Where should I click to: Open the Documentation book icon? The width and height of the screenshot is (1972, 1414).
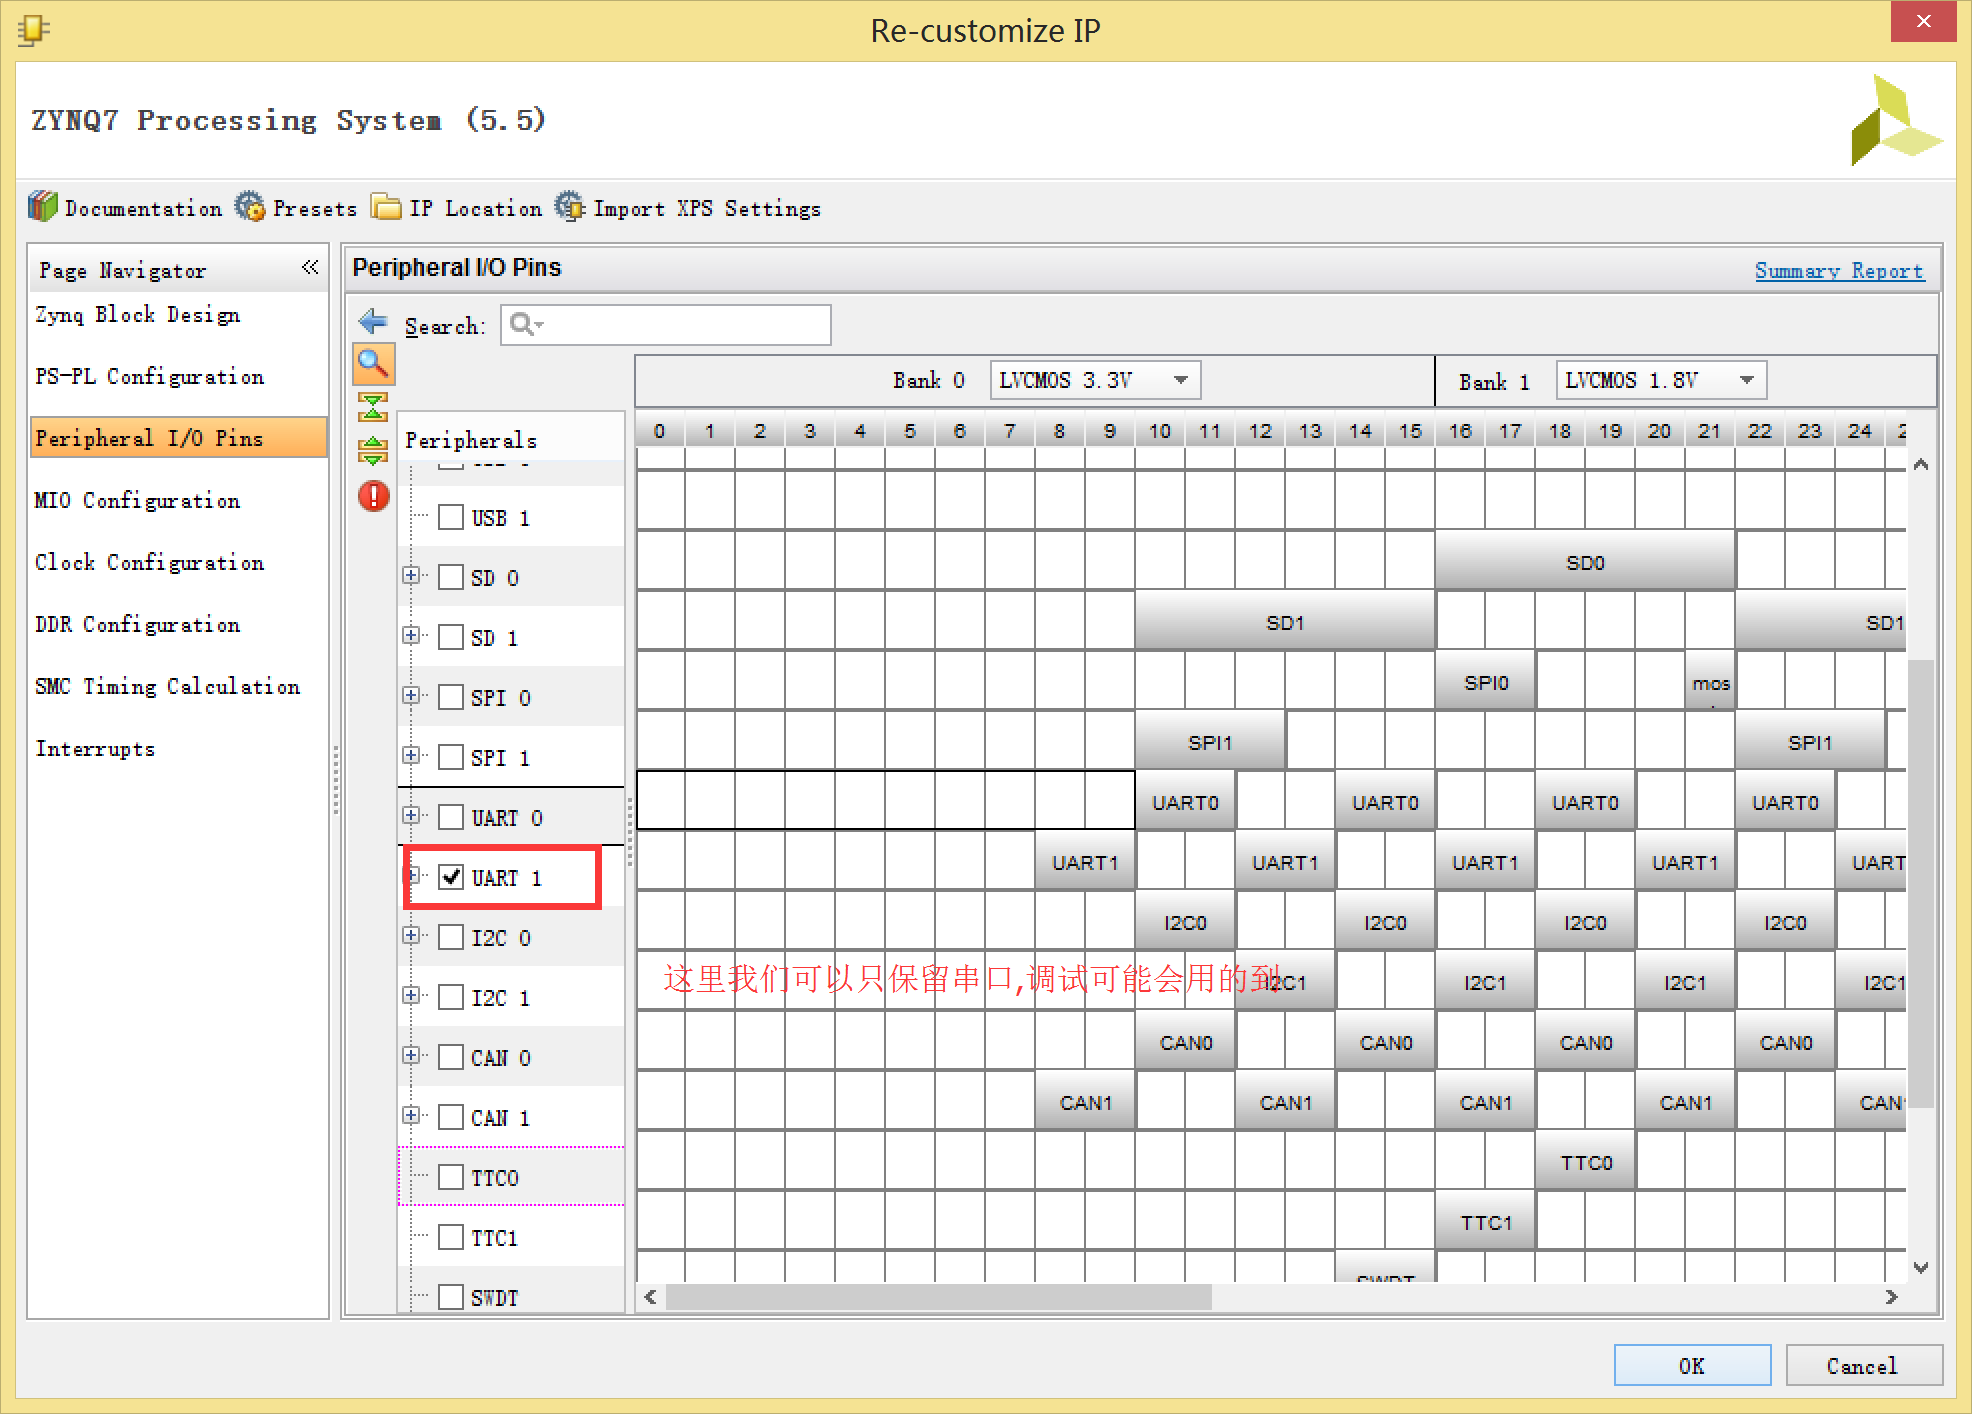click(x=43, y=207)
